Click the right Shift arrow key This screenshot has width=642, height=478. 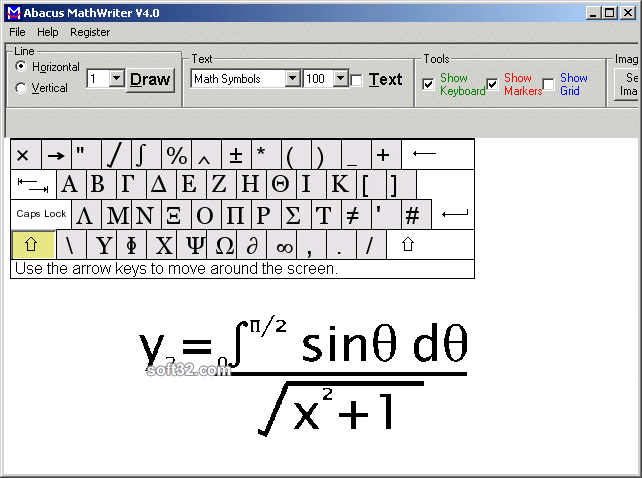click(x=430, y=245)
